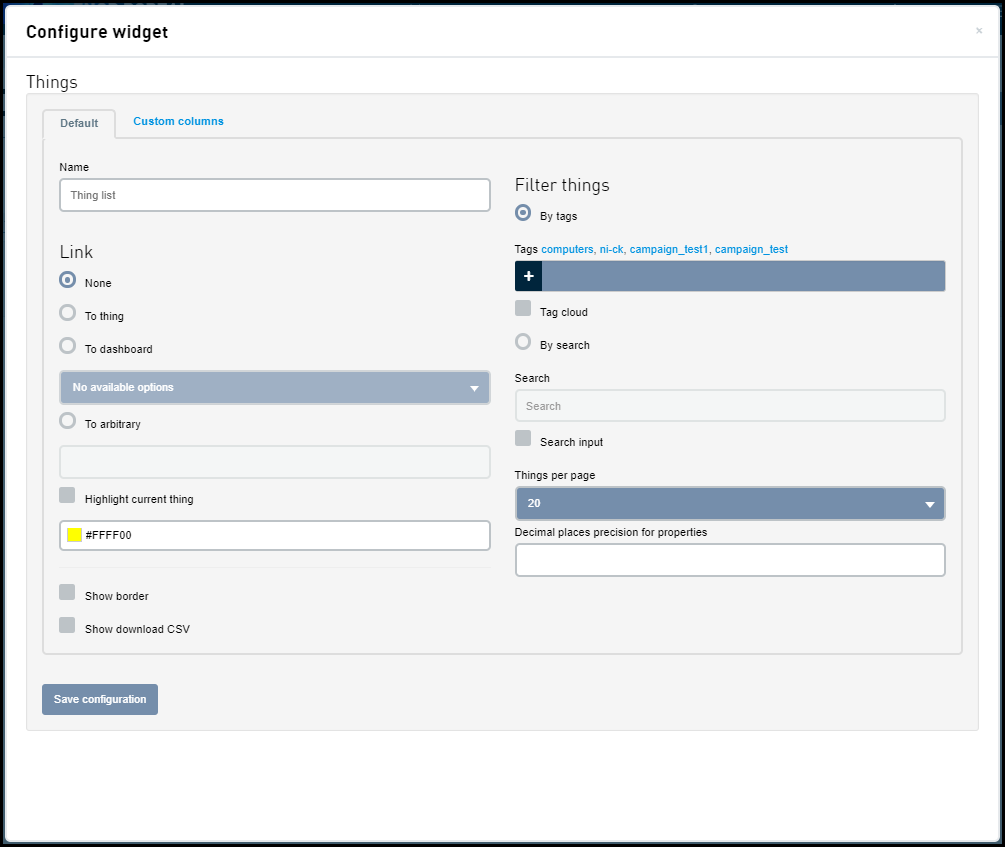The width and height of the screenshot is (1005, 847).
Task: Click the 'campaign_test1' tag link
Action: tap(669, 249)
